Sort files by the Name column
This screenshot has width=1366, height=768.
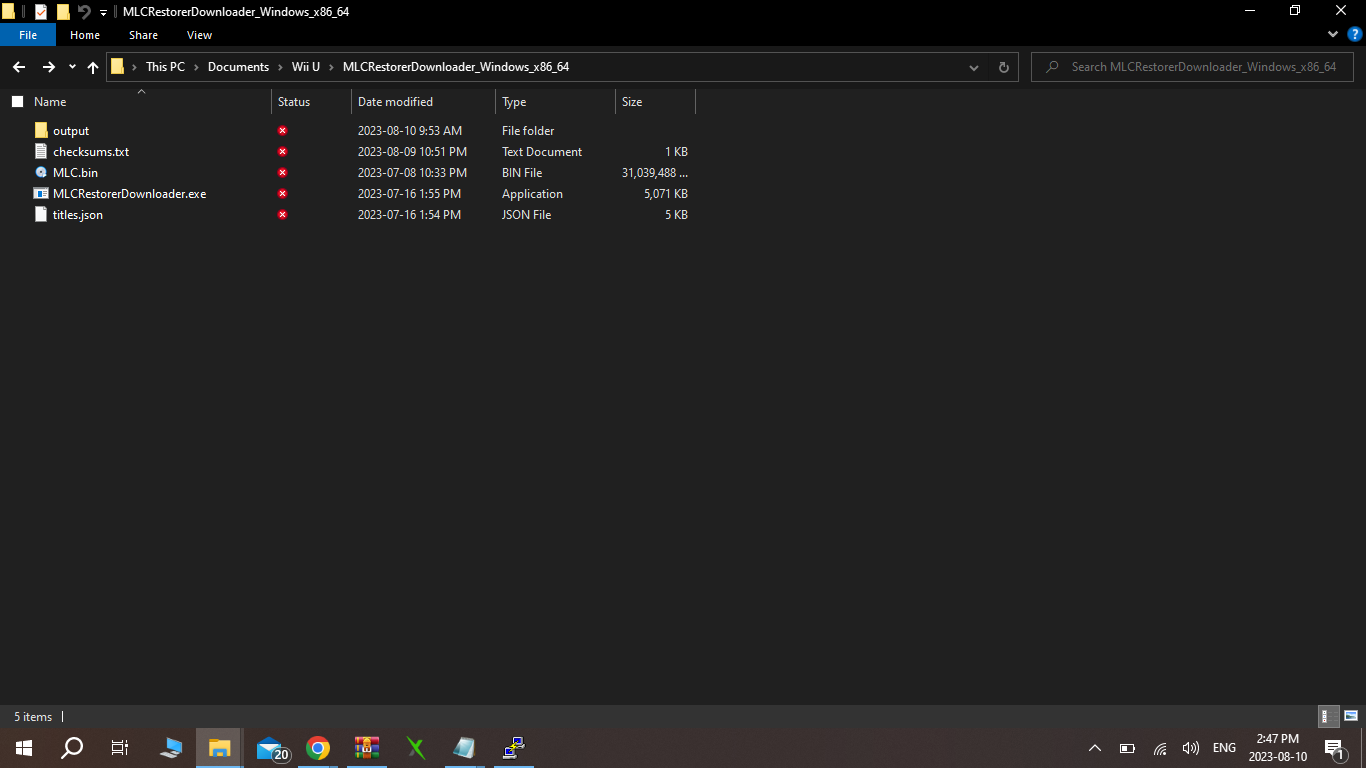50,102
